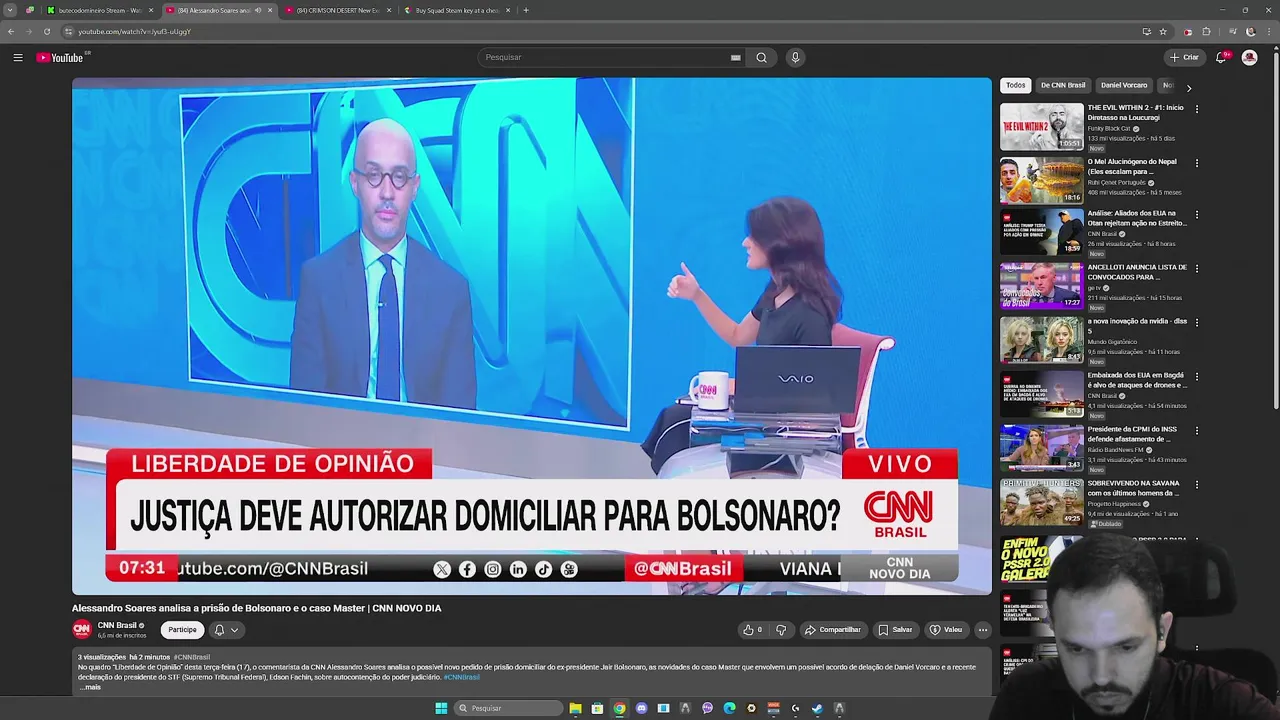This screenshot has height=720, width=1280.
Task: Open Microsoft Edge from taskbar
Action: tap(729, 708)
